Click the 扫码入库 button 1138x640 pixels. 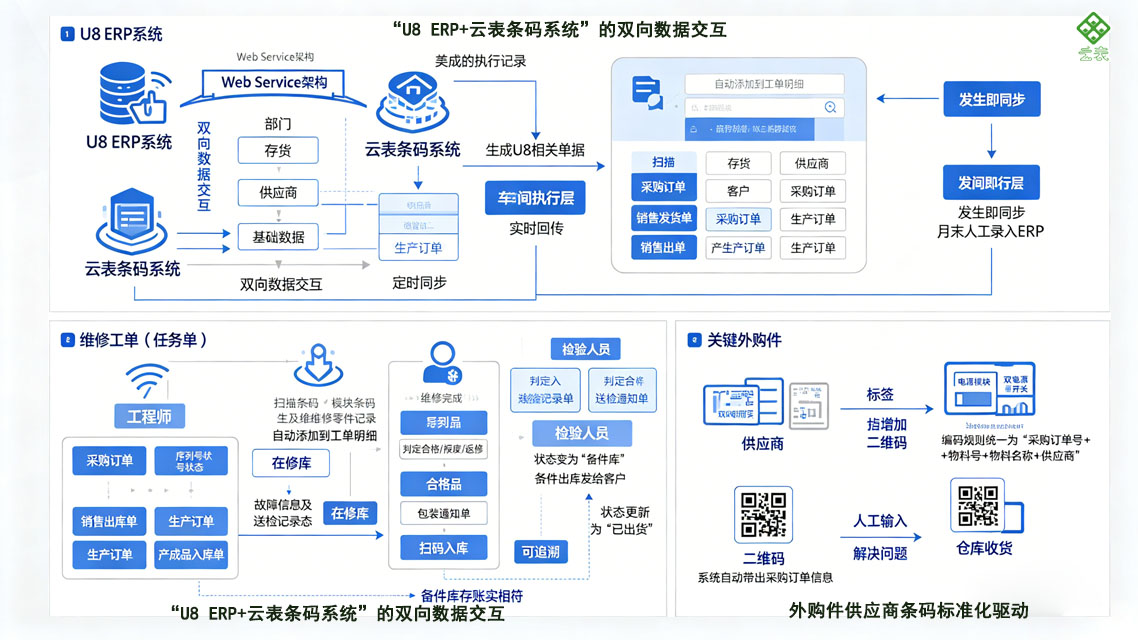(443, 548)
